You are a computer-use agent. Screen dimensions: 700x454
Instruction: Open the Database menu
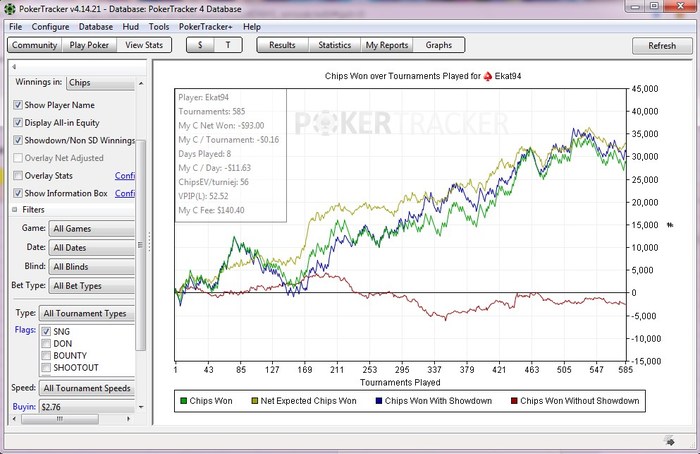[x=96, y=27]
